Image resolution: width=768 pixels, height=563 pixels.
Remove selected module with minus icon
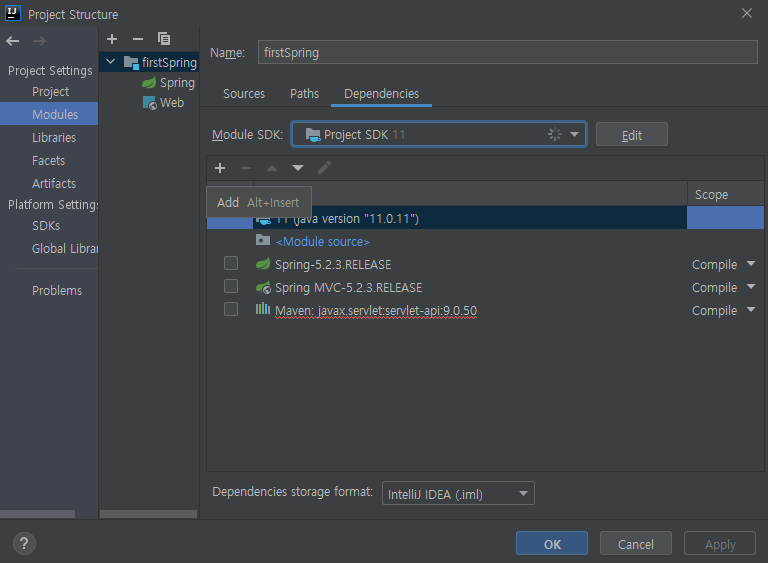tap(138, 39)
